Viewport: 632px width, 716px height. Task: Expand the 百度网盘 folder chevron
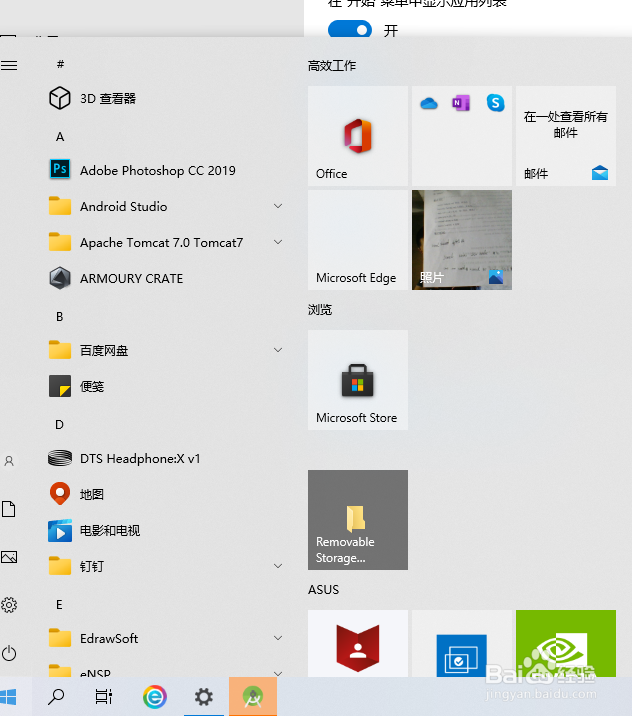coord(278,350)
